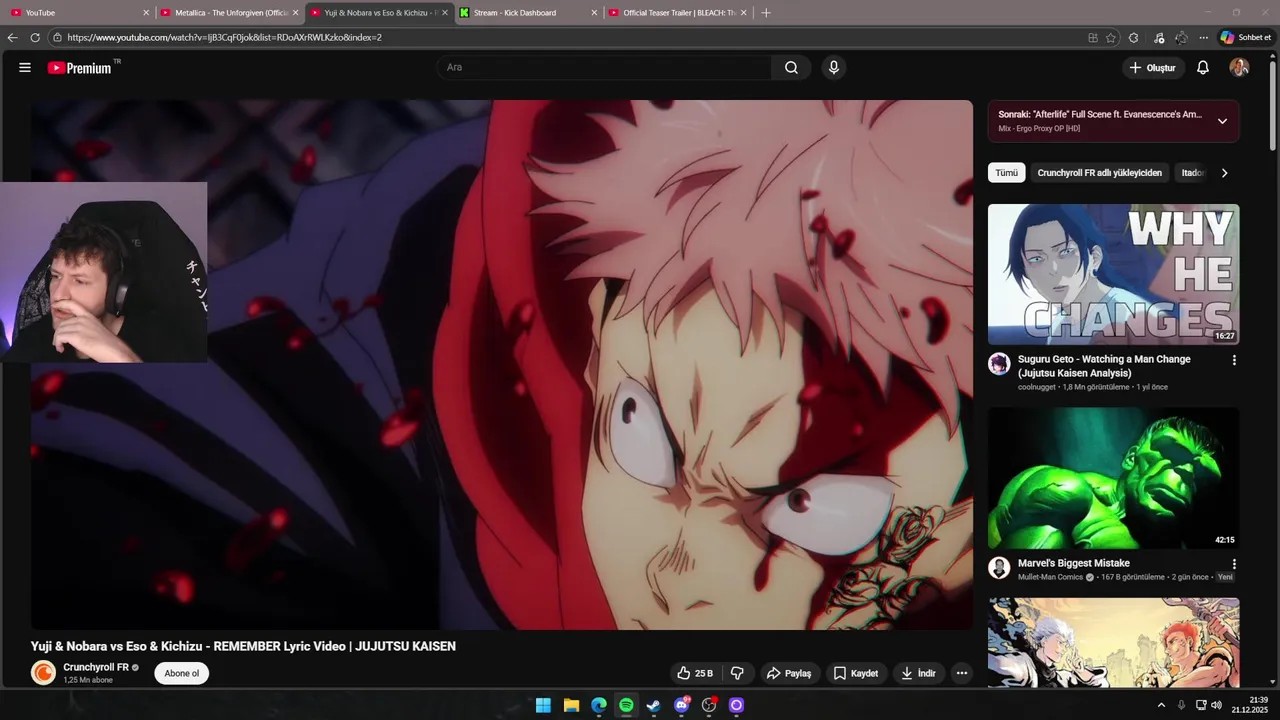1280x720 pixels.
Task: Open OBS Studio from the taskbar
Action: pos(709,705)
